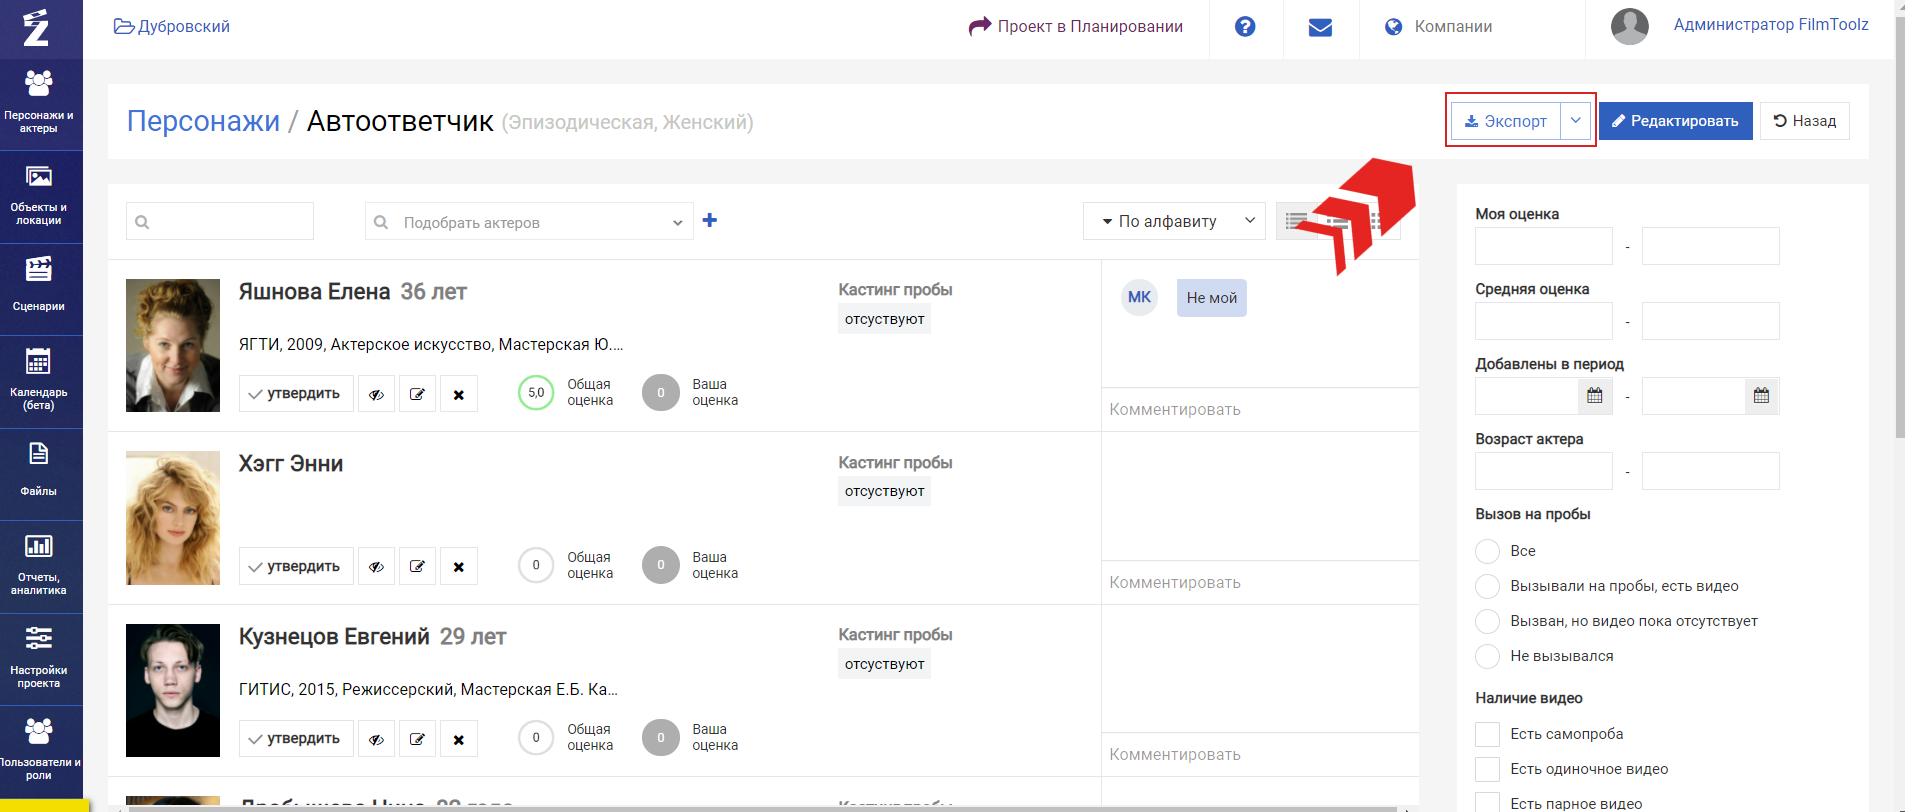Image resolution: width=1905 pixels, height=812 pixels.
Task: Focus Средняя оценка maximum field
Action: pos(1711,321)
